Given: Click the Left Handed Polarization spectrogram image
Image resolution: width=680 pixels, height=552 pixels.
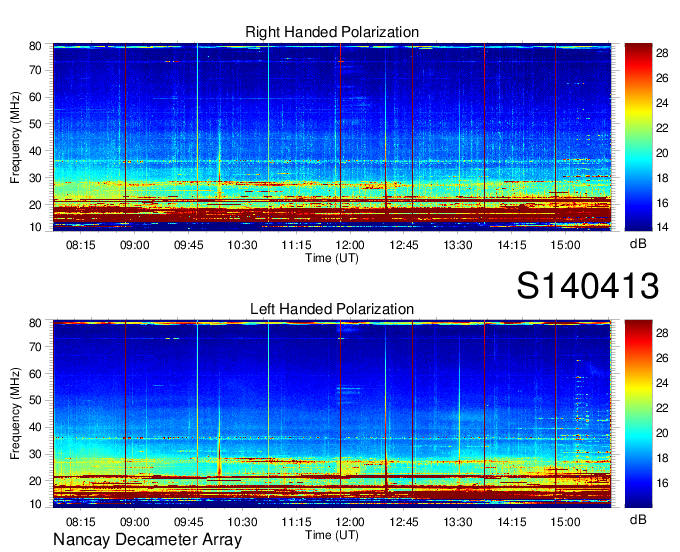Looking at the screenshot, I should coord(332,414).
